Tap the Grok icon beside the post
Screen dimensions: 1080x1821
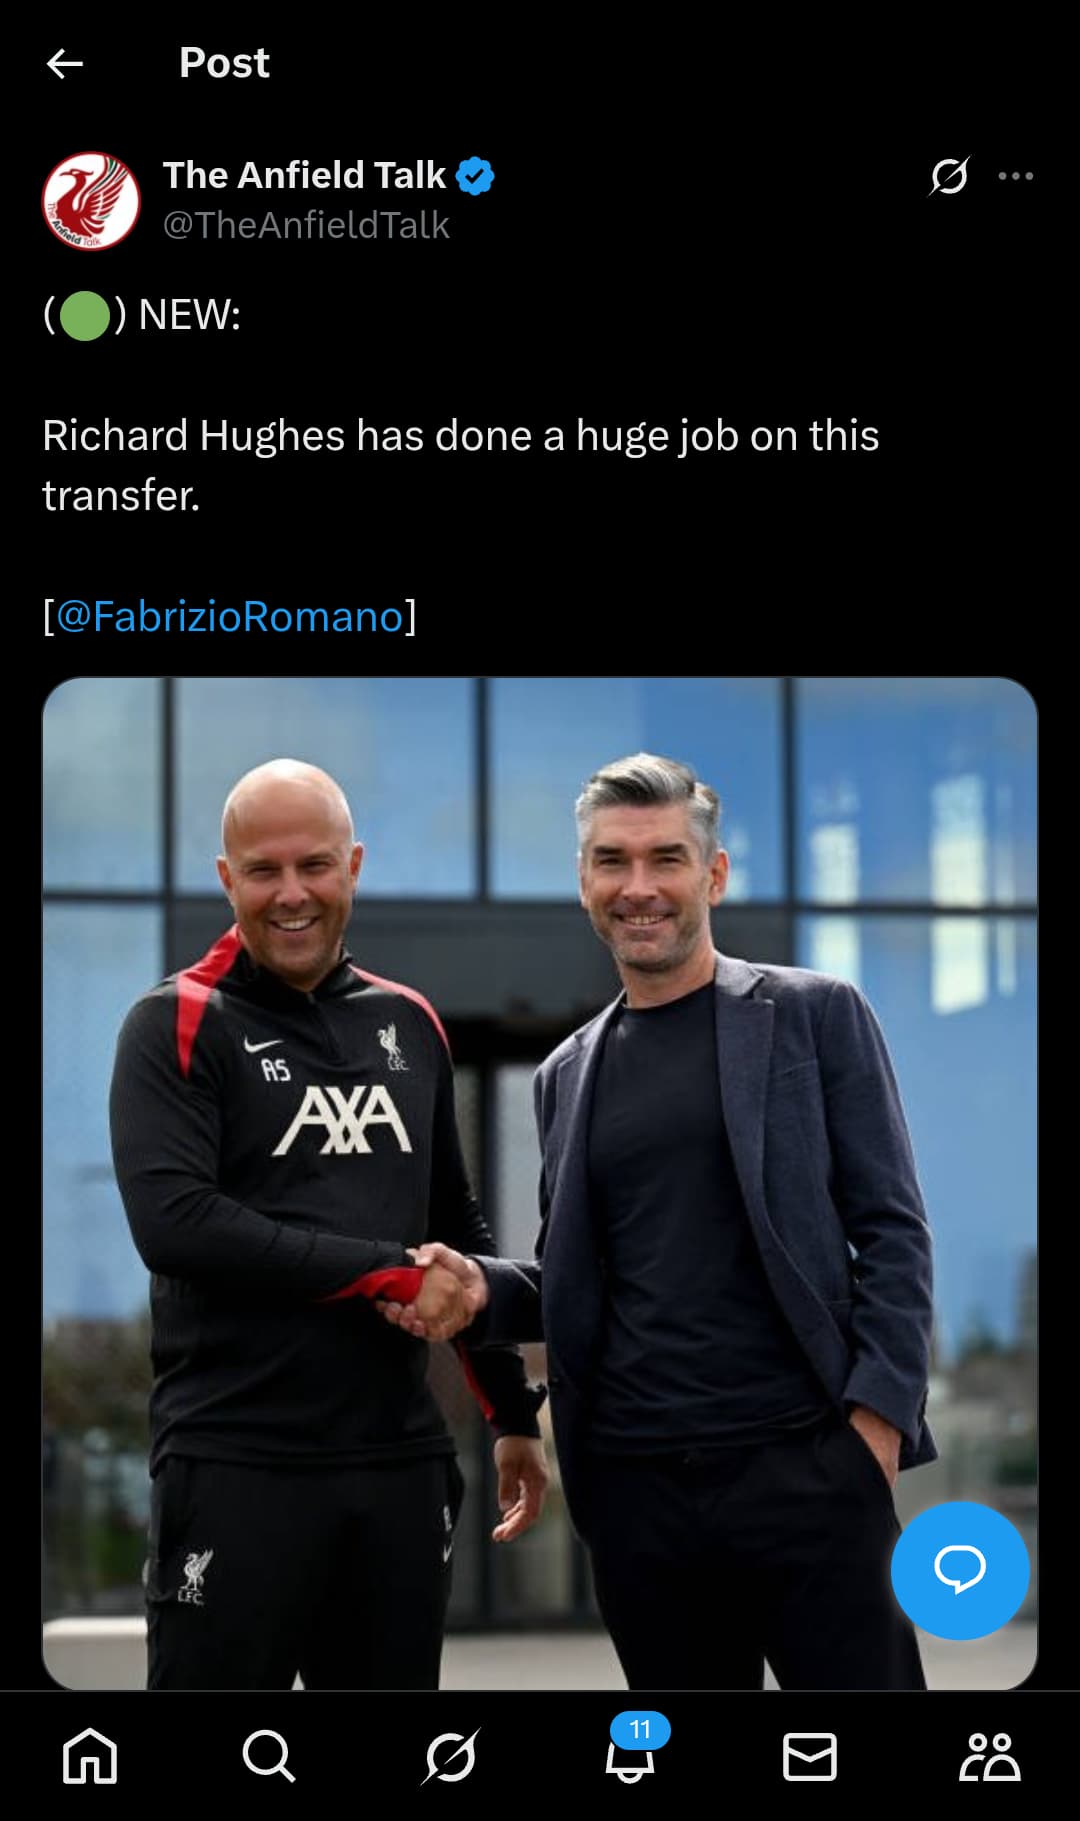(x=948, y=176)
